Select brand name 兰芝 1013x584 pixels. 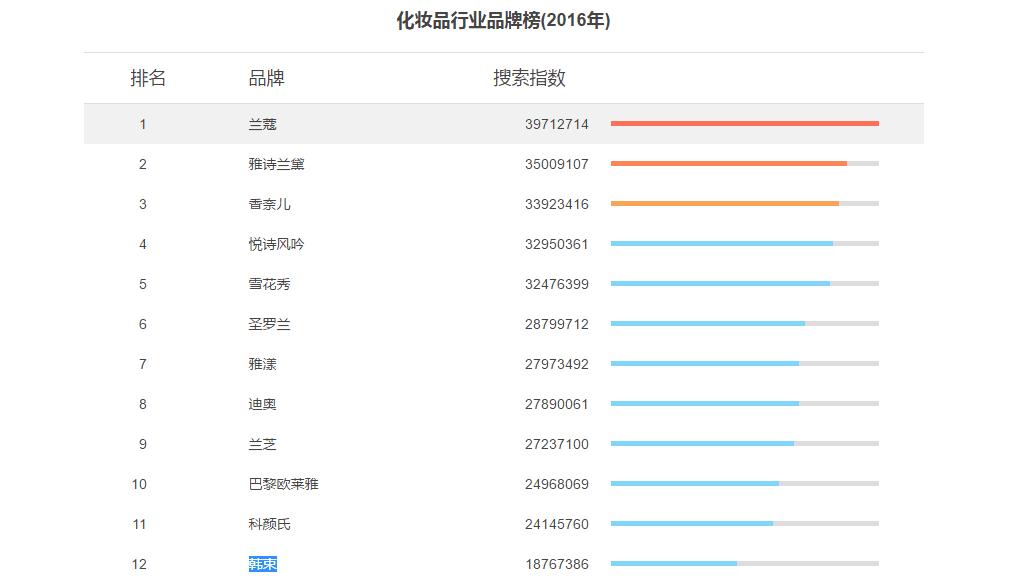click(262, 444)
